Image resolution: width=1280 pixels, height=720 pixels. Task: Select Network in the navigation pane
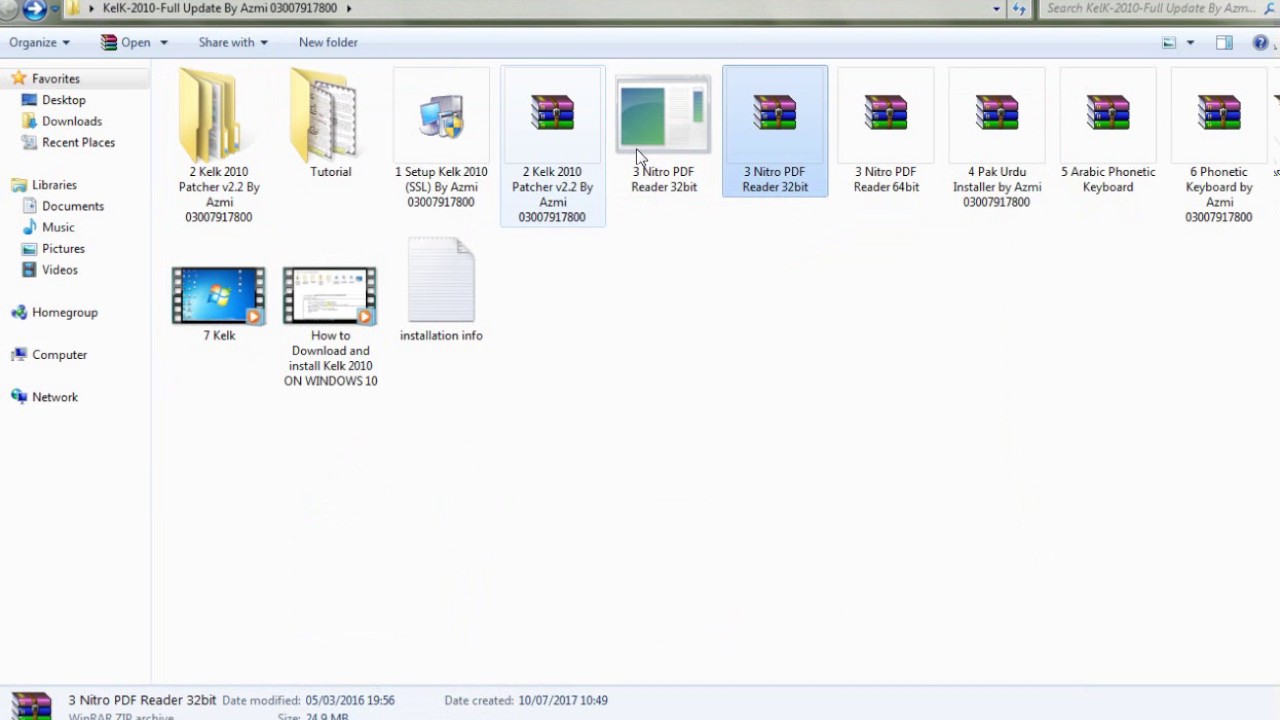54,397
